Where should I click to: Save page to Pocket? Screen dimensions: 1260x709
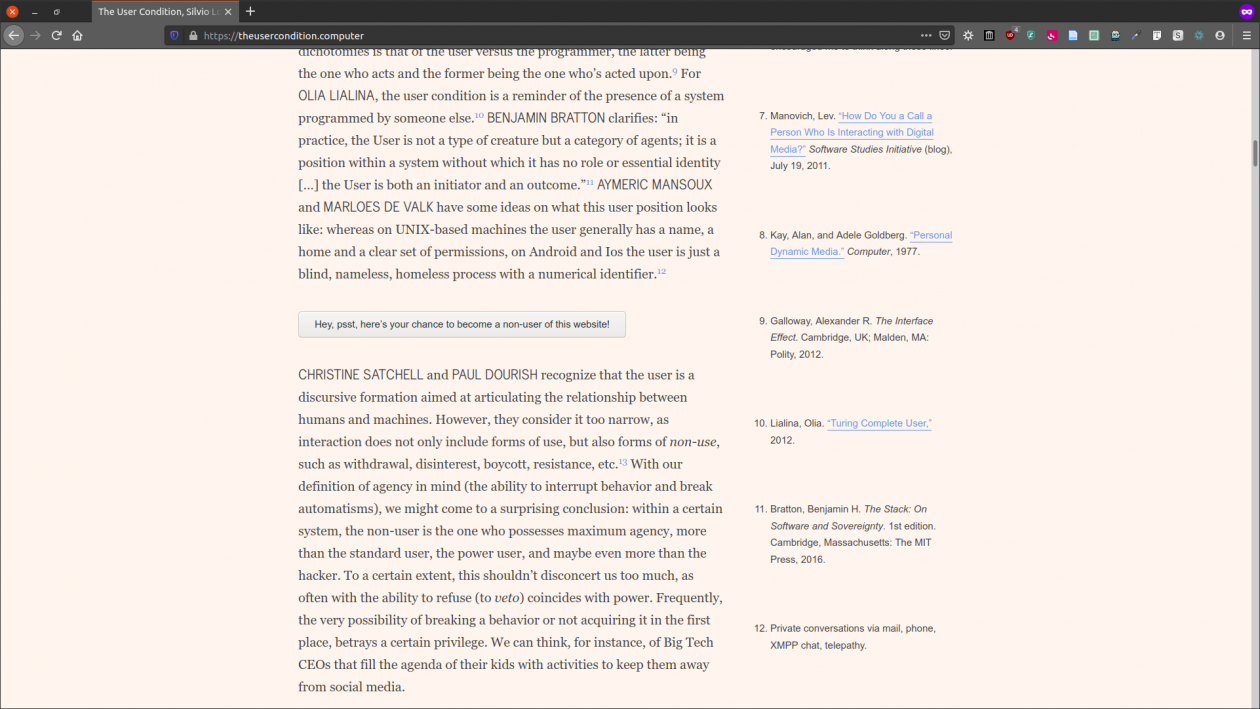(x=944, y=35)
